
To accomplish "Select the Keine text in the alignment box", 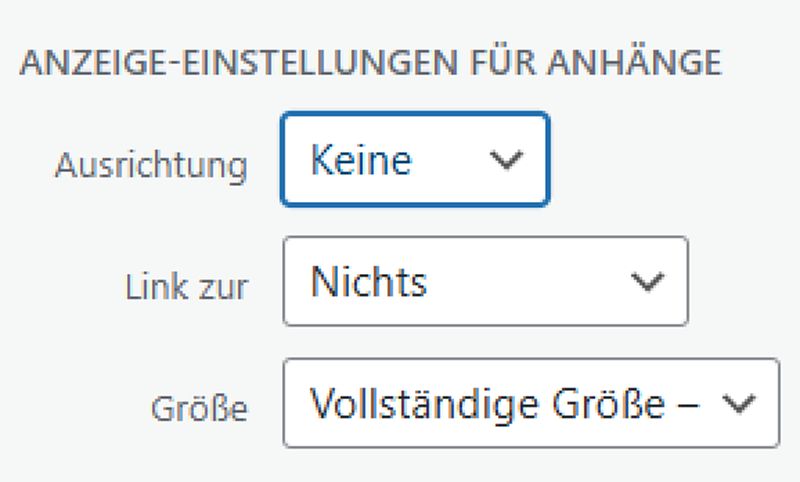I will 360,160.
